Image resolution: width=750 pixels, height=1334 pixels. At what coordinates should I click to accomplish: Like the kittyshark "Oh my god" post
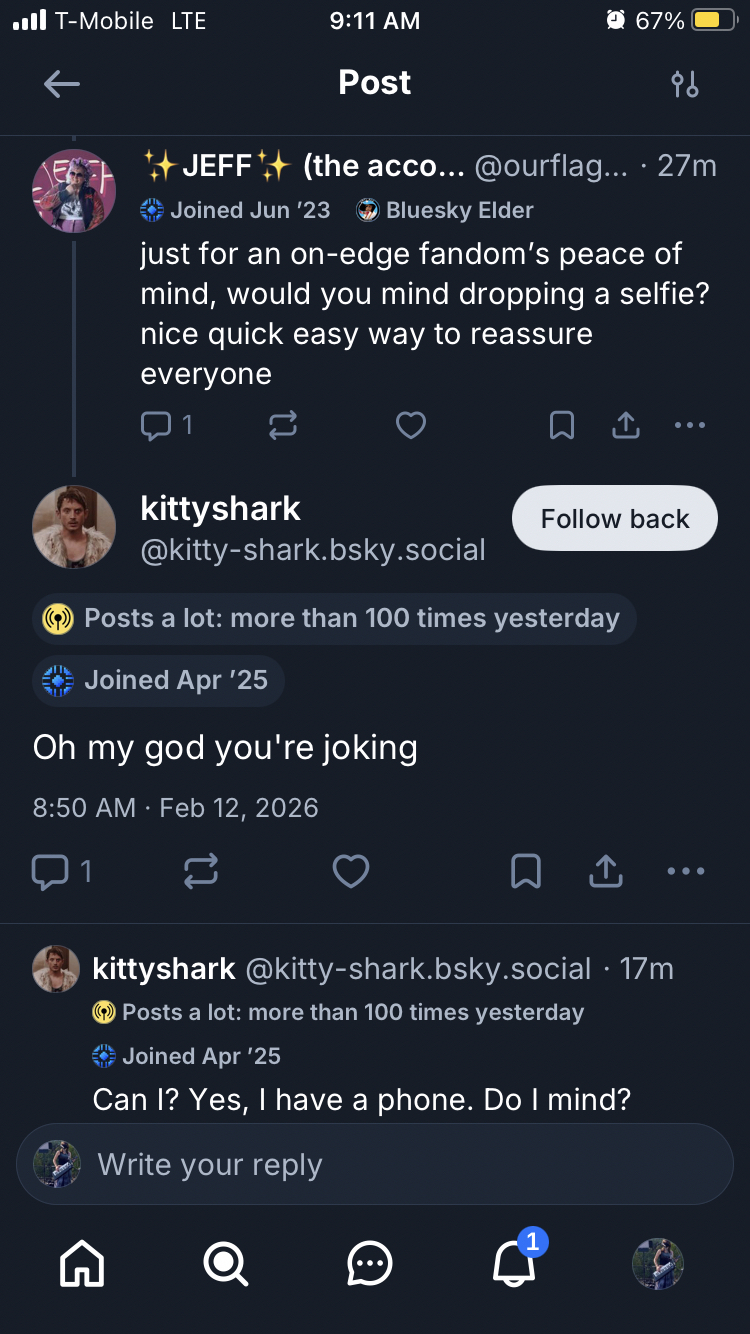point(351,872)
